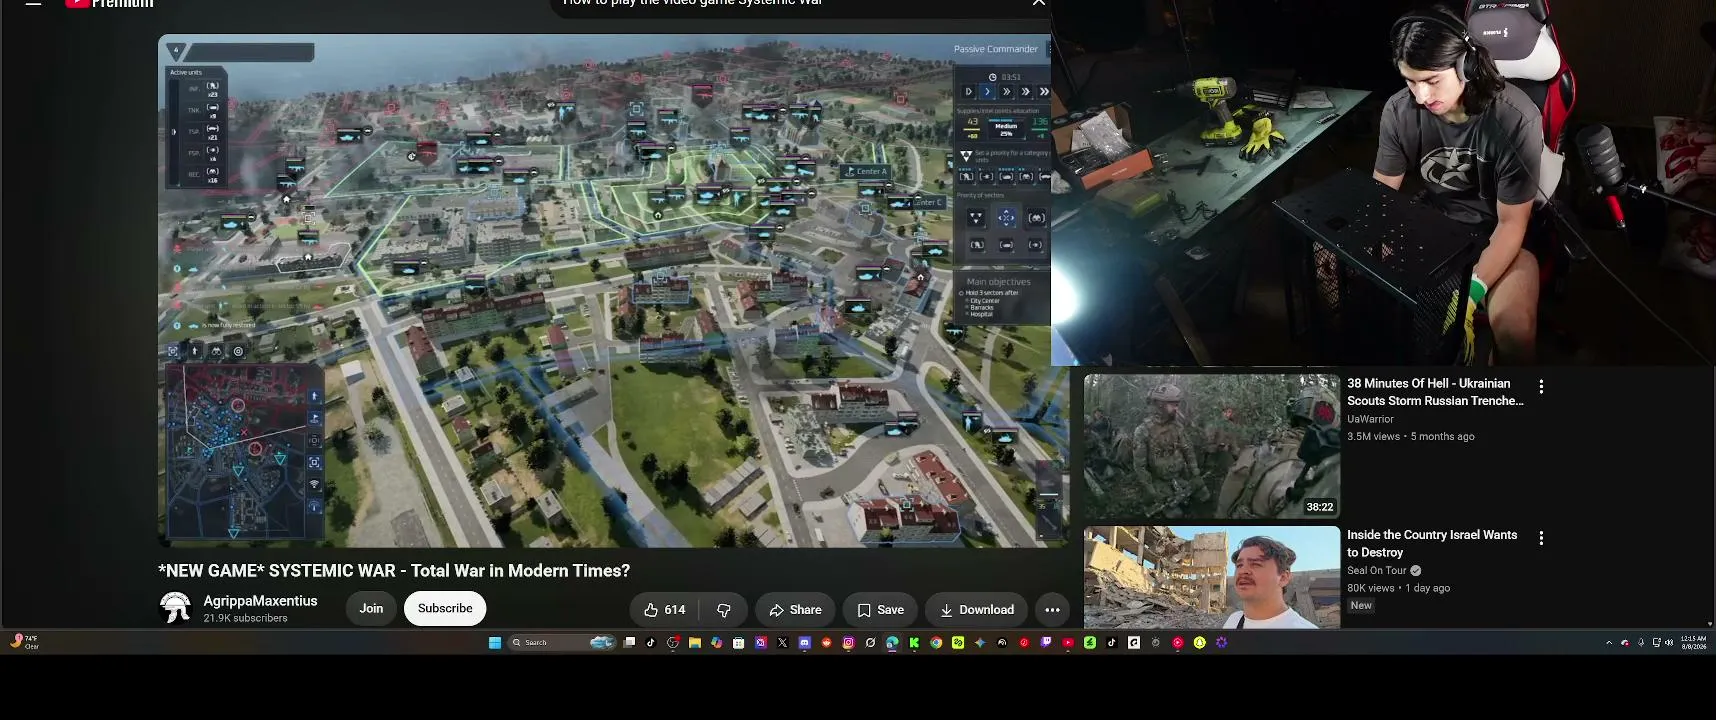Open the volume control in system tray
The image size is (1716, 720).
tap(1668, 643)
